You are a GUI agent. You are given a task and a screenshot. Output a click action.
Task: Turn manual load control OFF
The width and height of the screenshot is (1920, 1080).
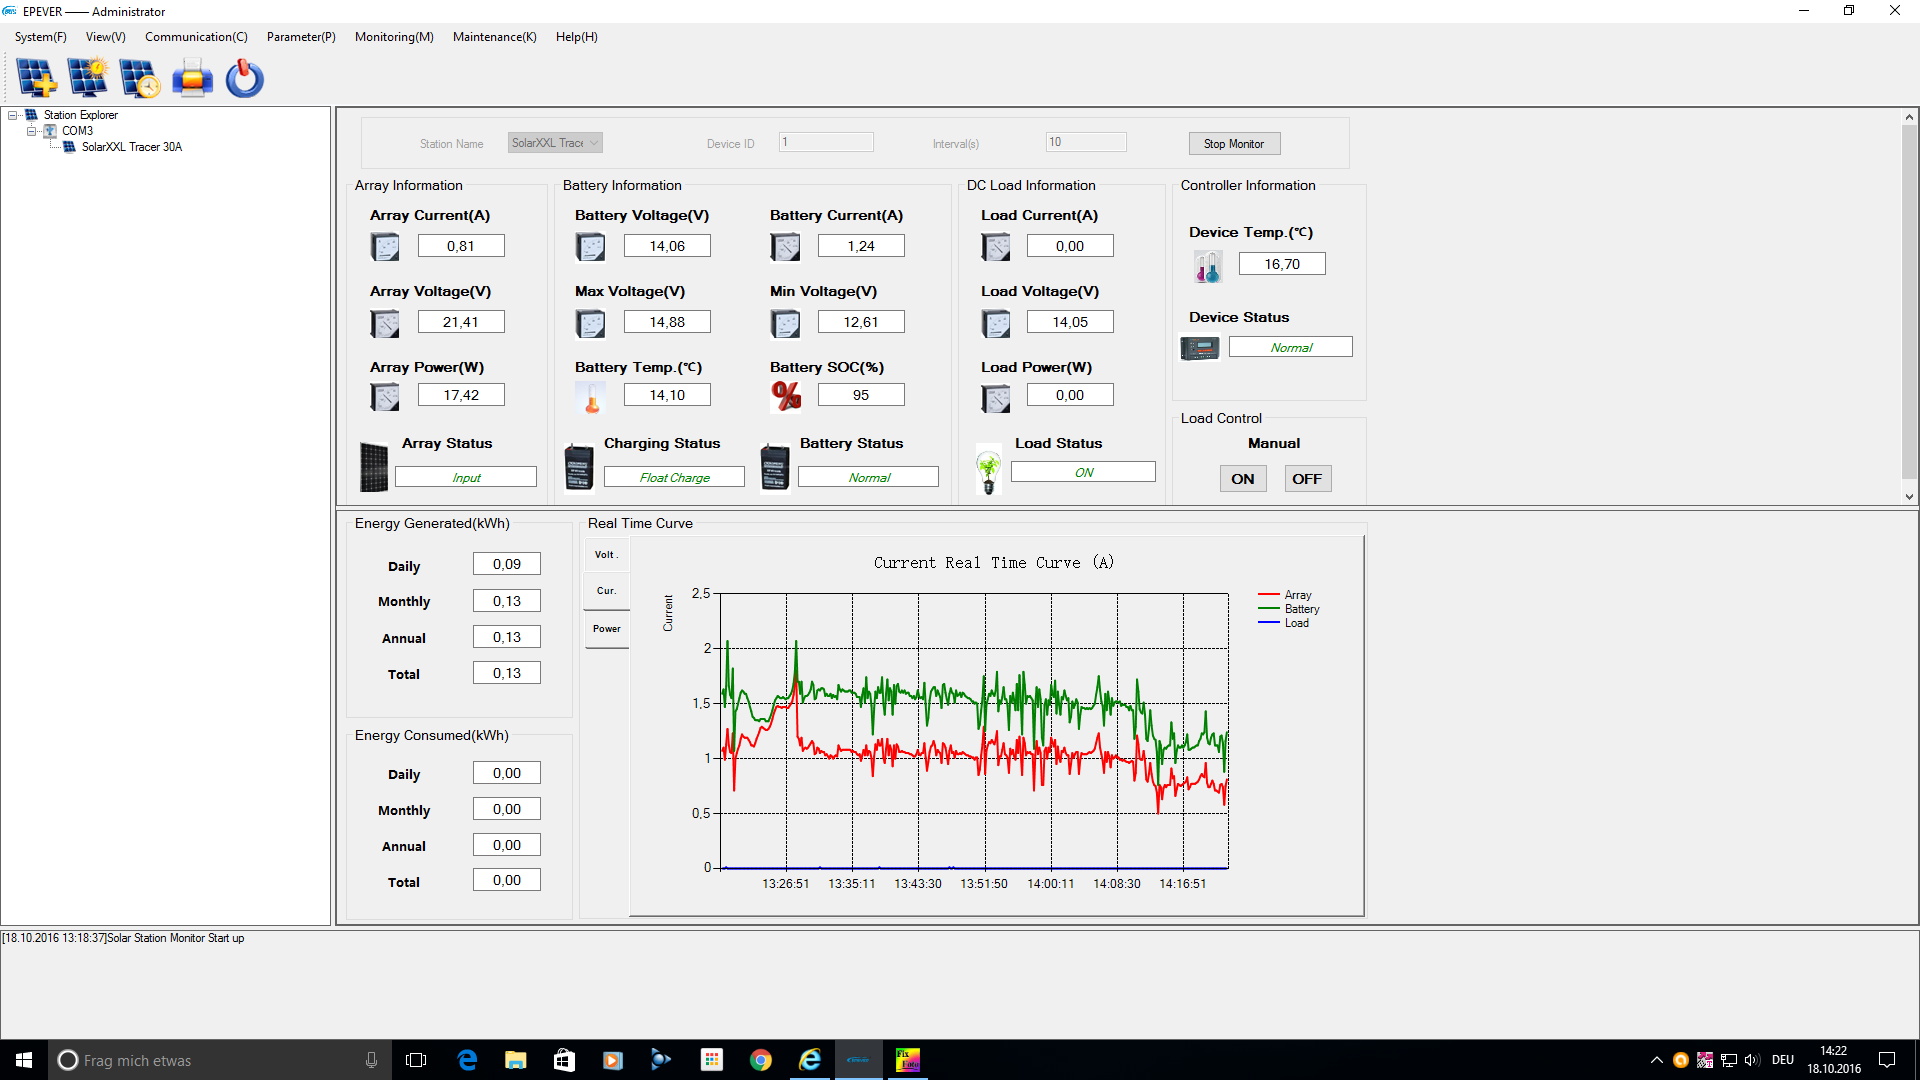(x=1306, y=479)
